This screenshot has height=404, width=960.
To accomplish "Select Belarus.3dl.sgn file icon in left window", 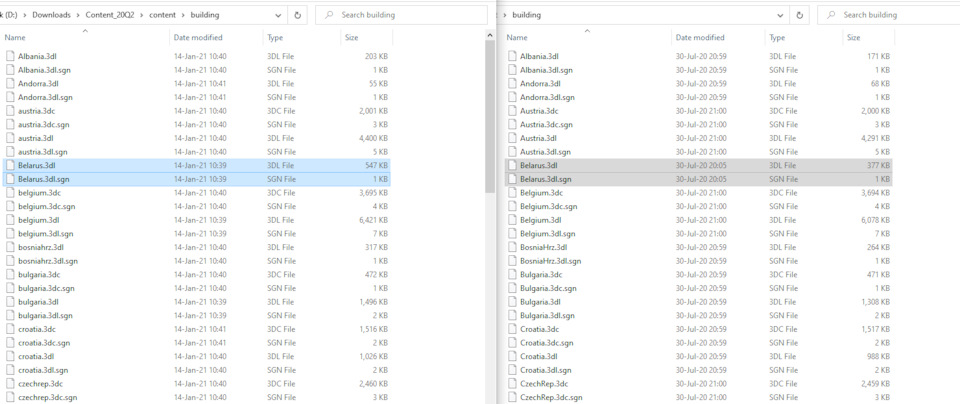I will [10, 179].
